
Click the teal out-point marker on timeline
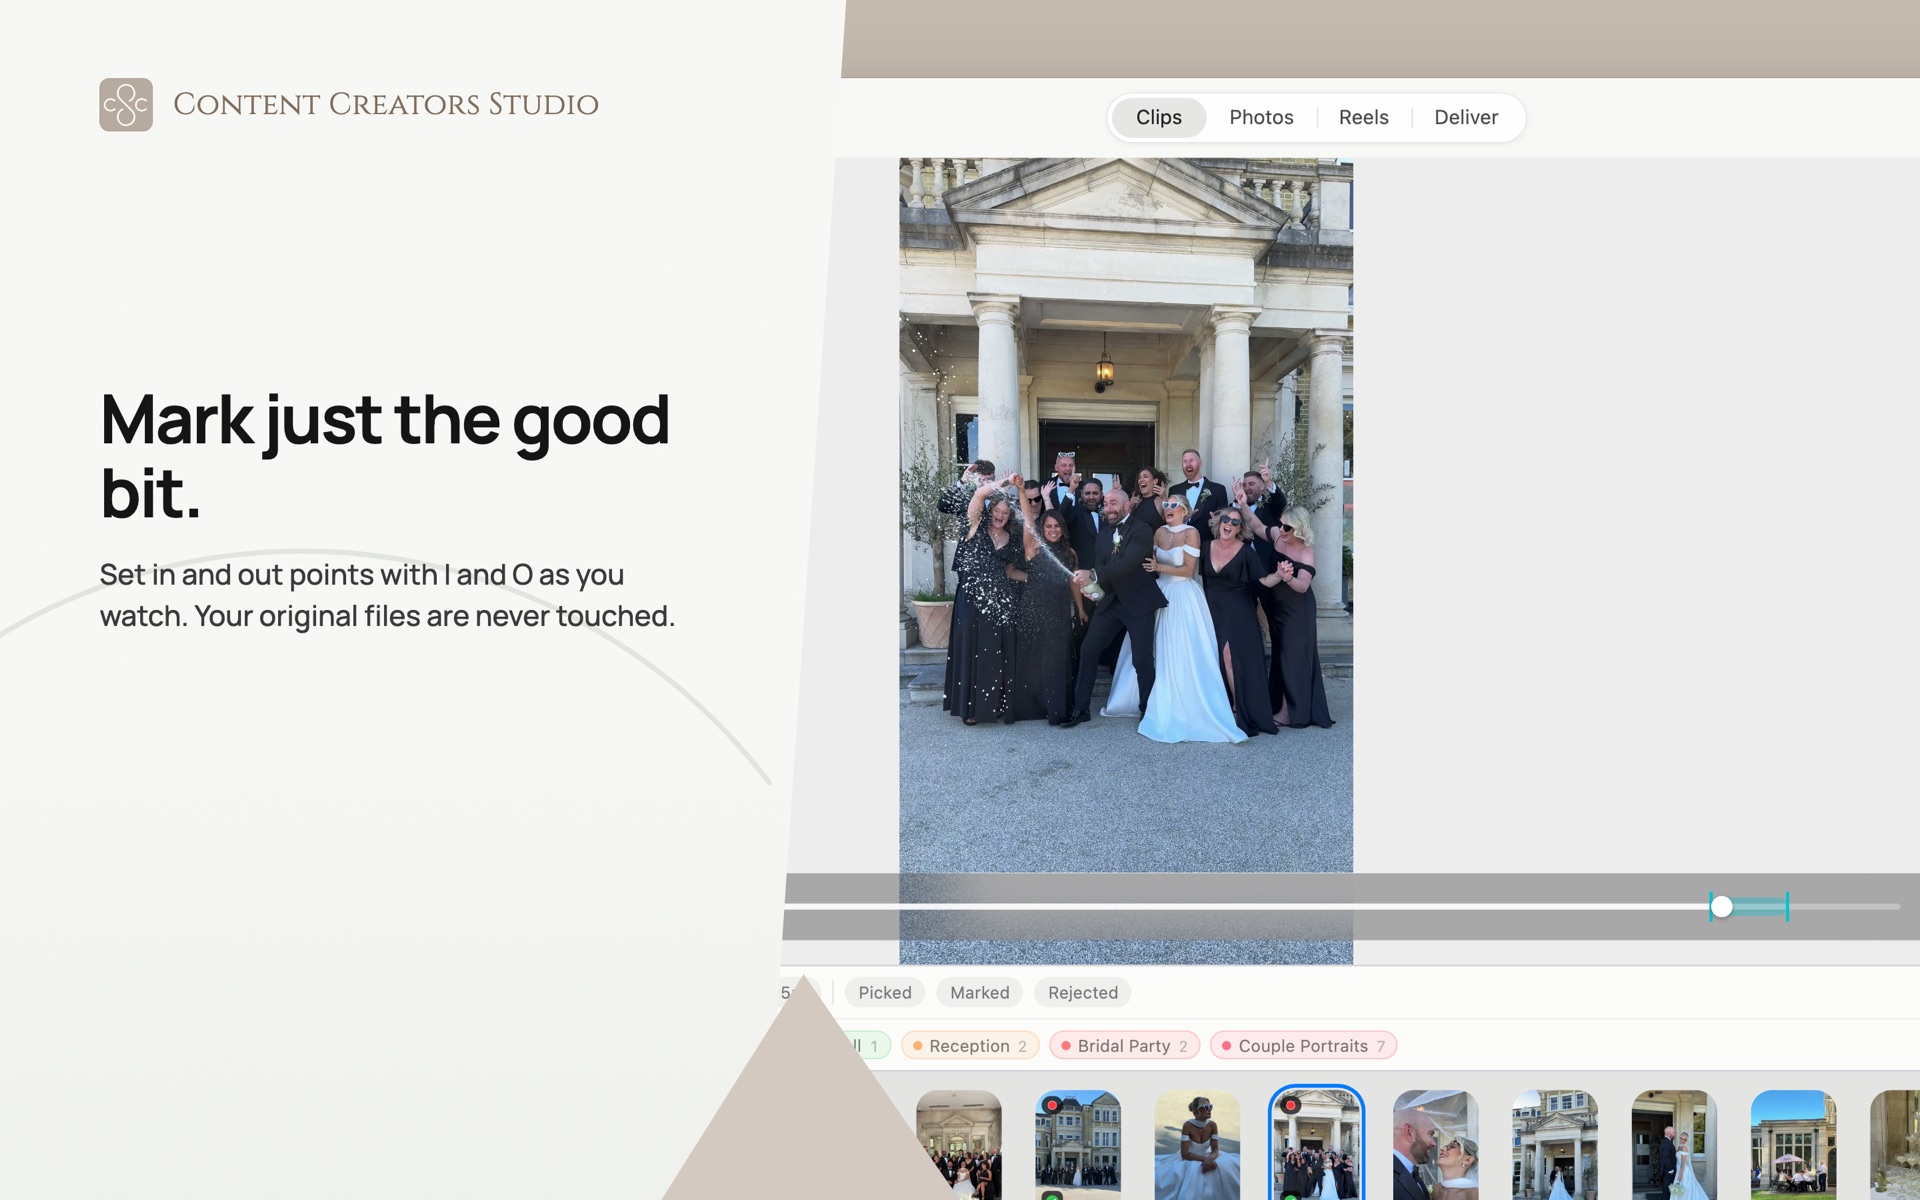point(1787,907)
